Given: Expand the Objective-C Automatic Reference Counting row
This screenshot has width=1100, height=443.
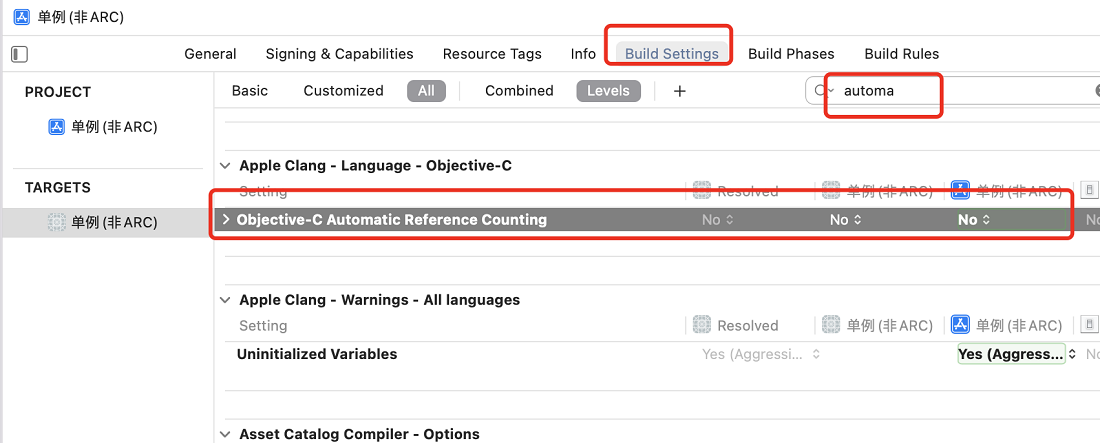Looking at the screenshot, I should point(226,220).
